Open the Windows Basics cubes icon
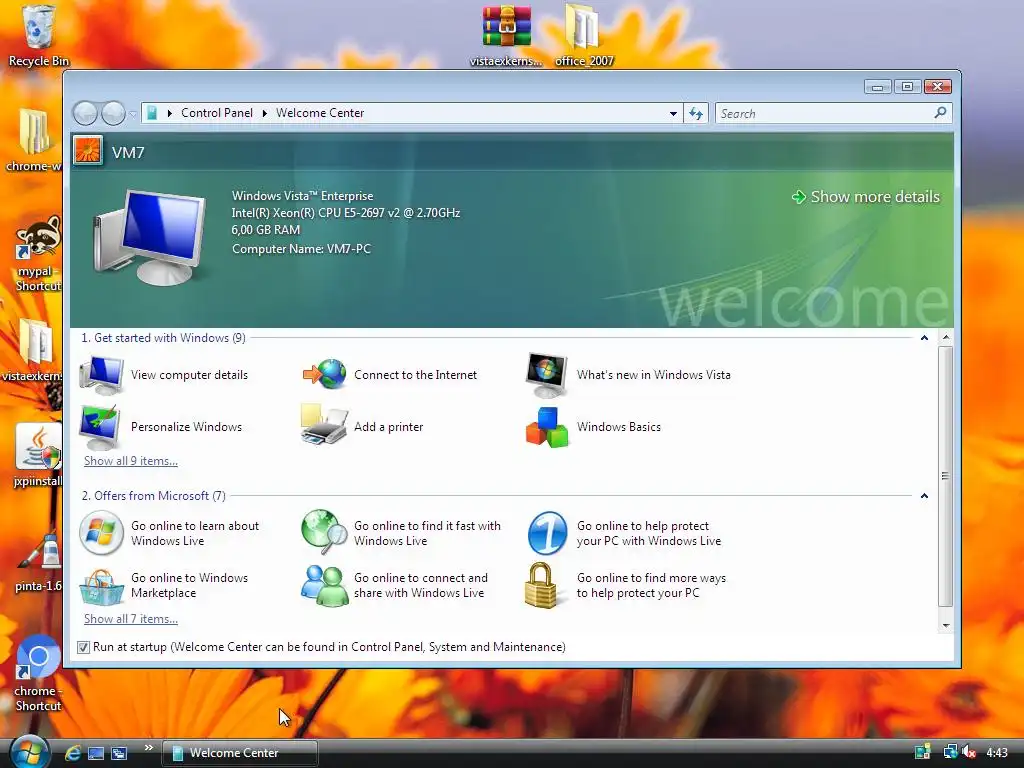This screenshot has width=1024, height=768. (x=547, y=427)
